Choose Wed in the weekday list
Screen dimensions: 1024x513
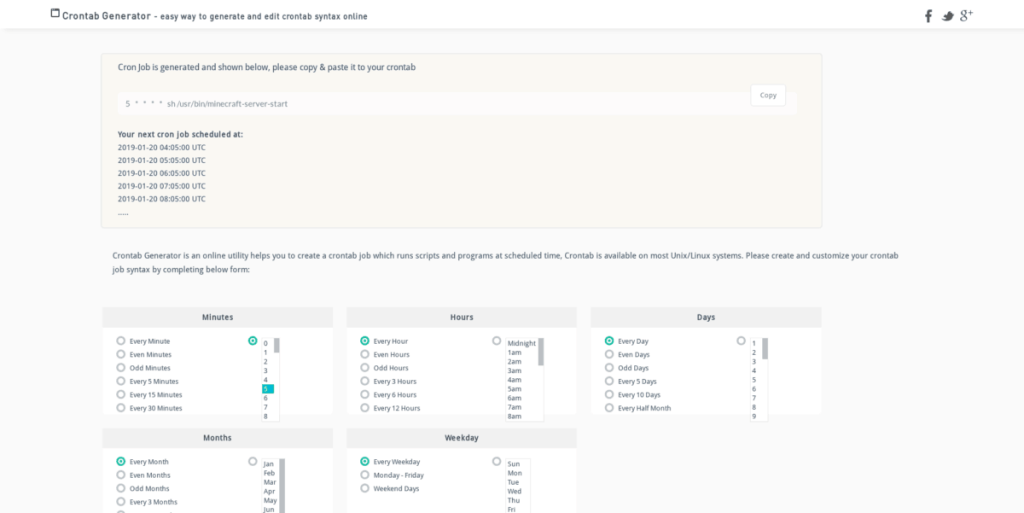[x=514, y=491]
